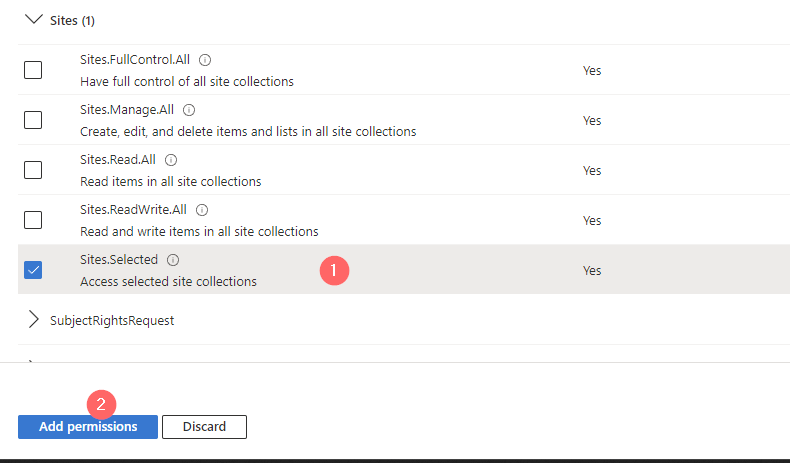Screen dimensions: 790x463
Task: Click info icon next to Sites.FullControl.All
Action: pos(205,60)
